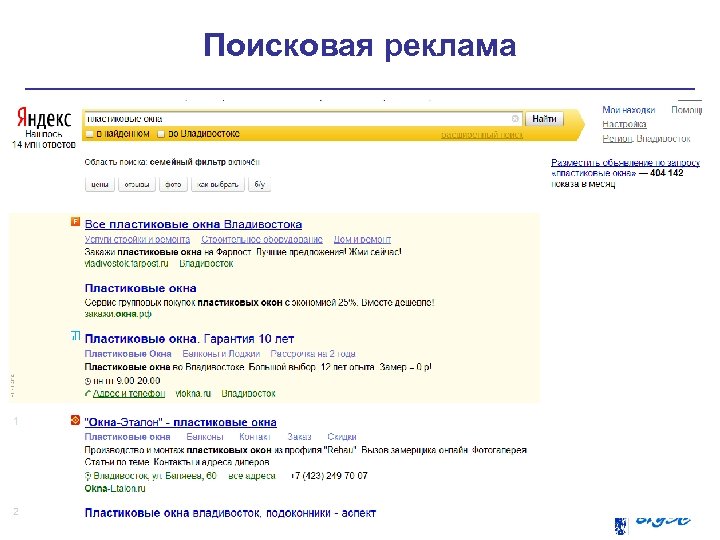Clear the search query with the X icon
The height and width of the screenshot is (540, 720).
pos(515,119)
